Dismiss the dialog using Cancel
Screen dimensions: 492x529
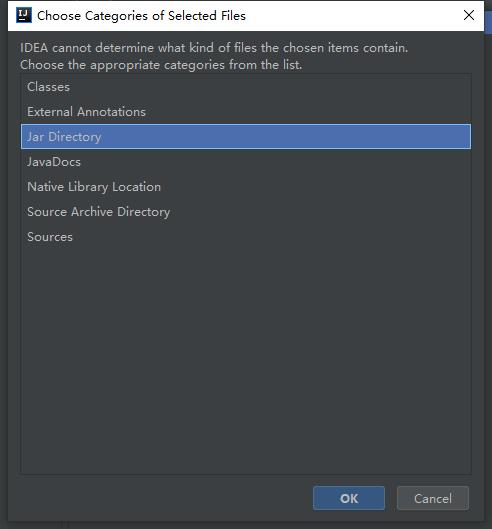click(433, 498)
